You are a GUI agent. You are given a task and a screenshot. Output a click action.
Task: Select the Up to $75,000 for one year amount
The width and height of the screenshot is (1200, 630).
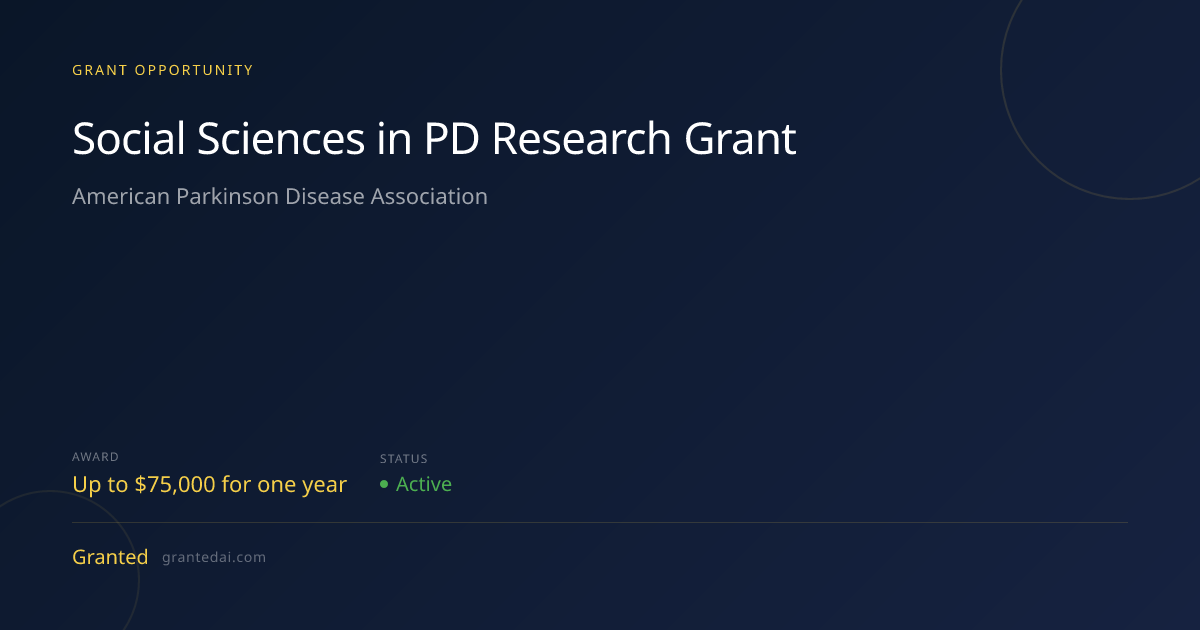pos(209,485)
